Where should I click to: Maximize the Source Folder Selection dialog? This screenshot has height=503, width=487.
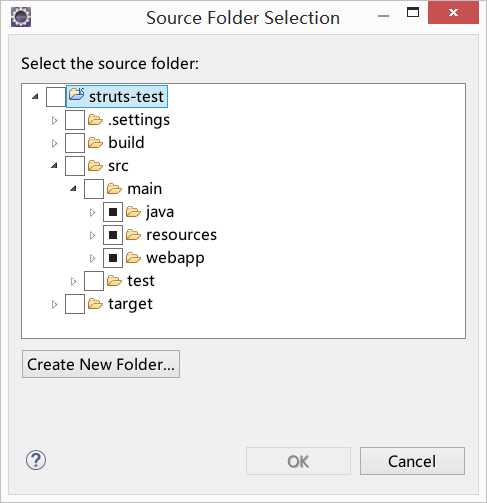click(x=413, y=12)
